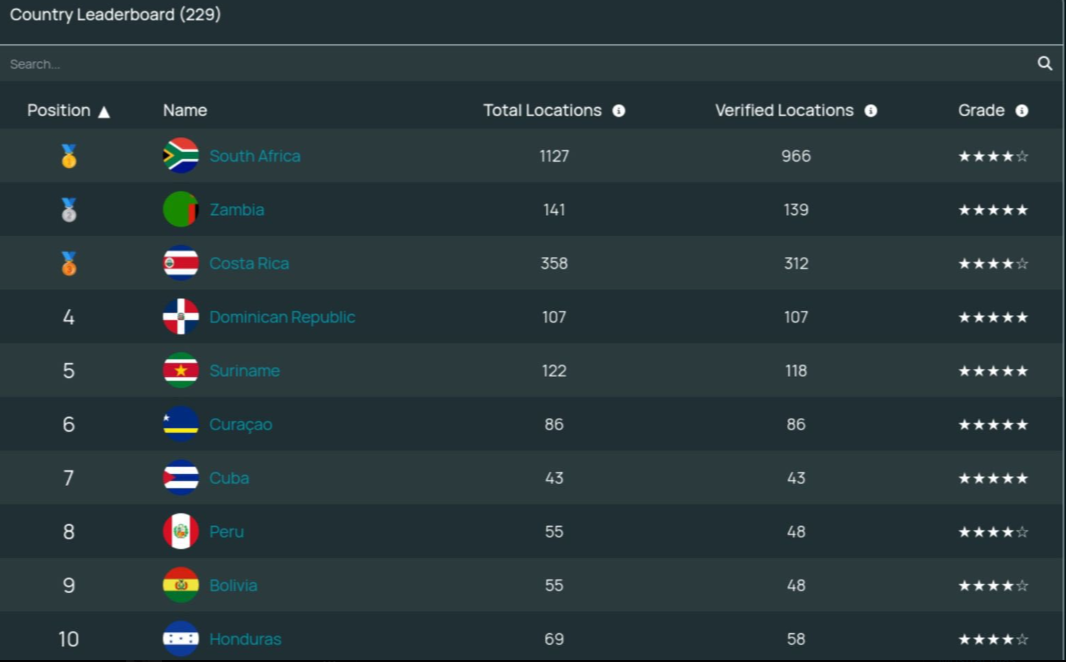
Task: Sort by Verified Locations header
Action: point(784,111)
